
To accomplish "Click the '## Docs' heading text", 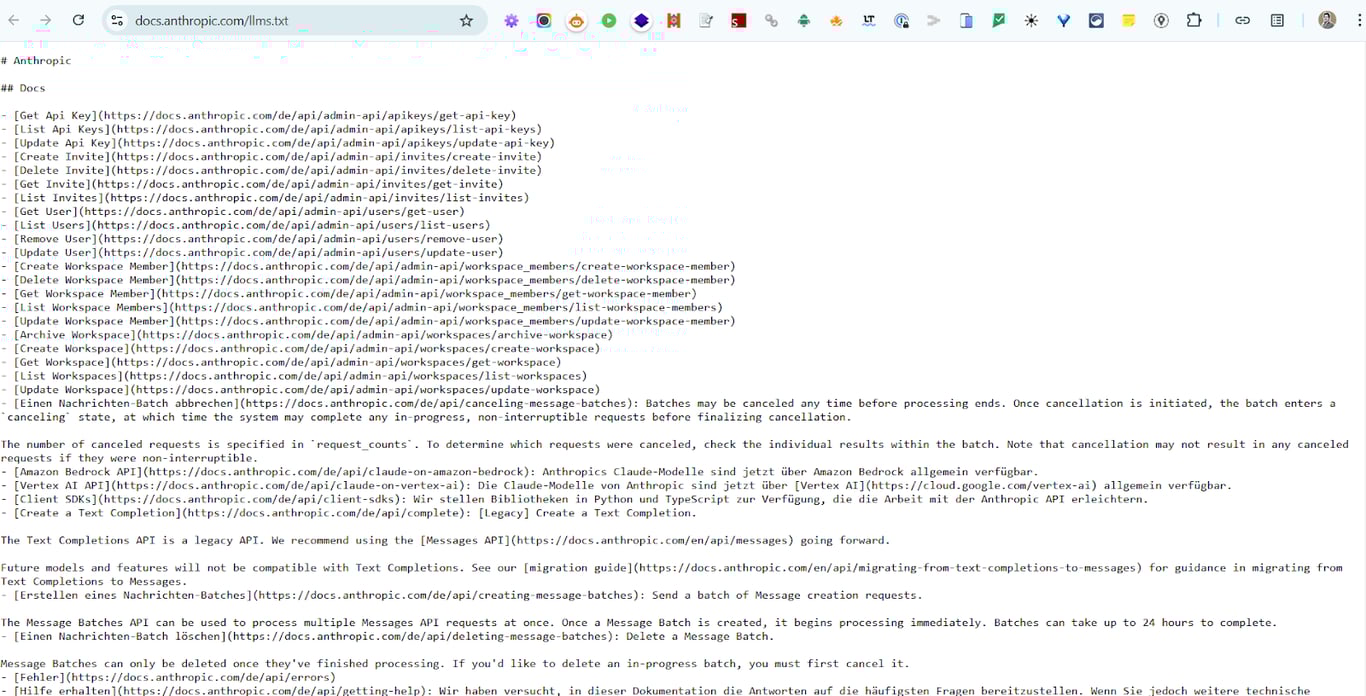I will coord(23,88).
